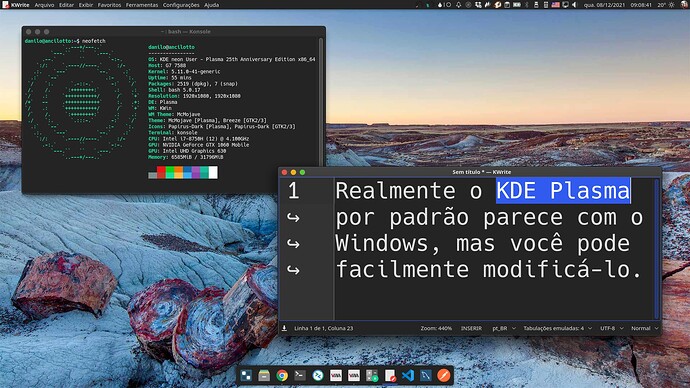This screenshot has width=690, height=388.
Task: Click the Shell: bash 5.0.17 line
Action: [174, 90]
